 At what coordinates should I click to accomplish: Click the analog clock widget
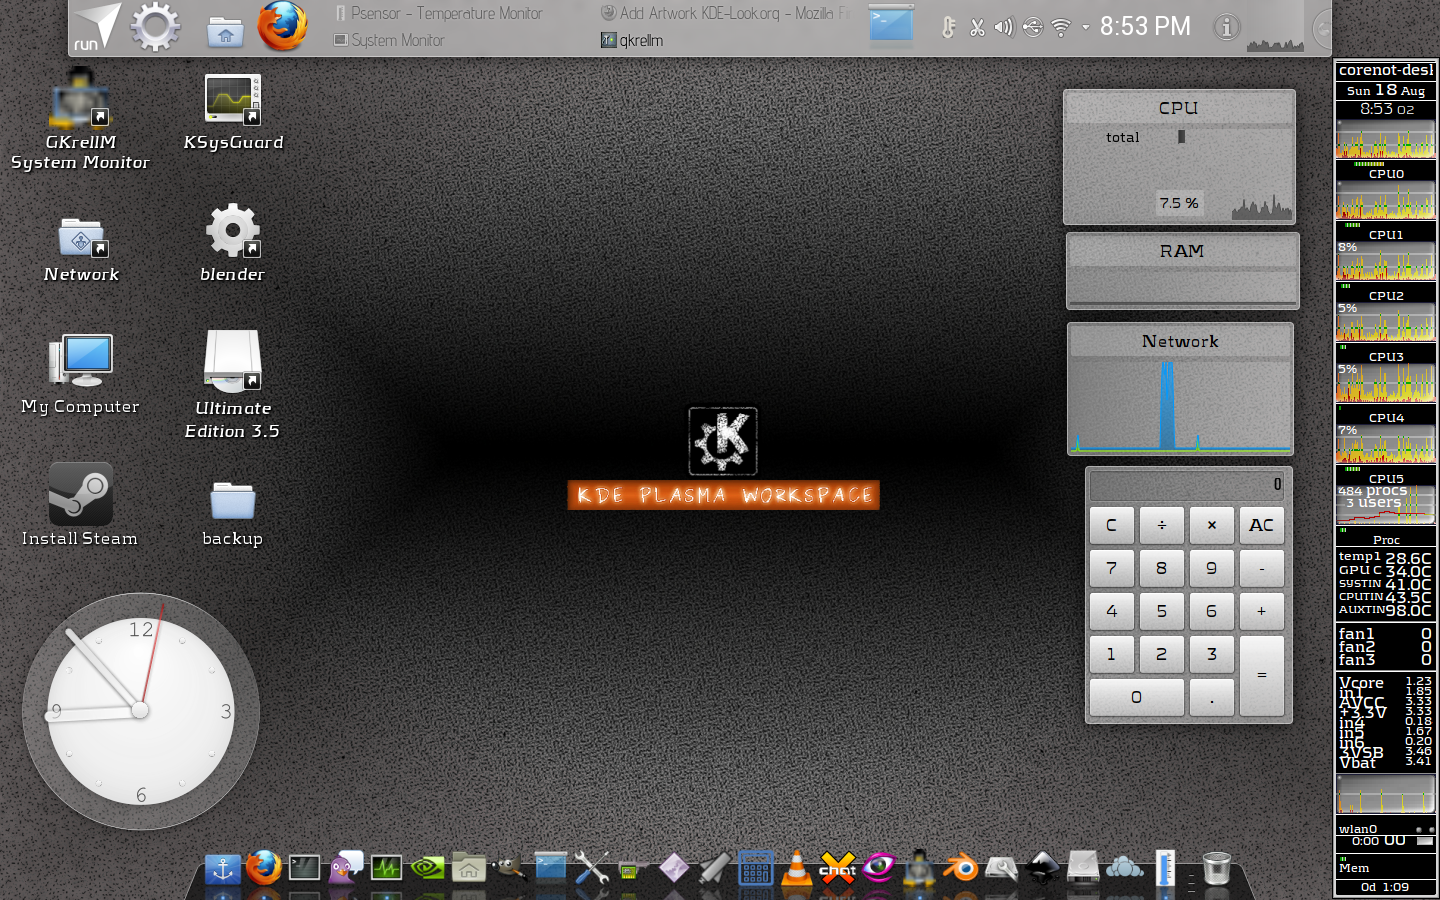tap(141, 711)
